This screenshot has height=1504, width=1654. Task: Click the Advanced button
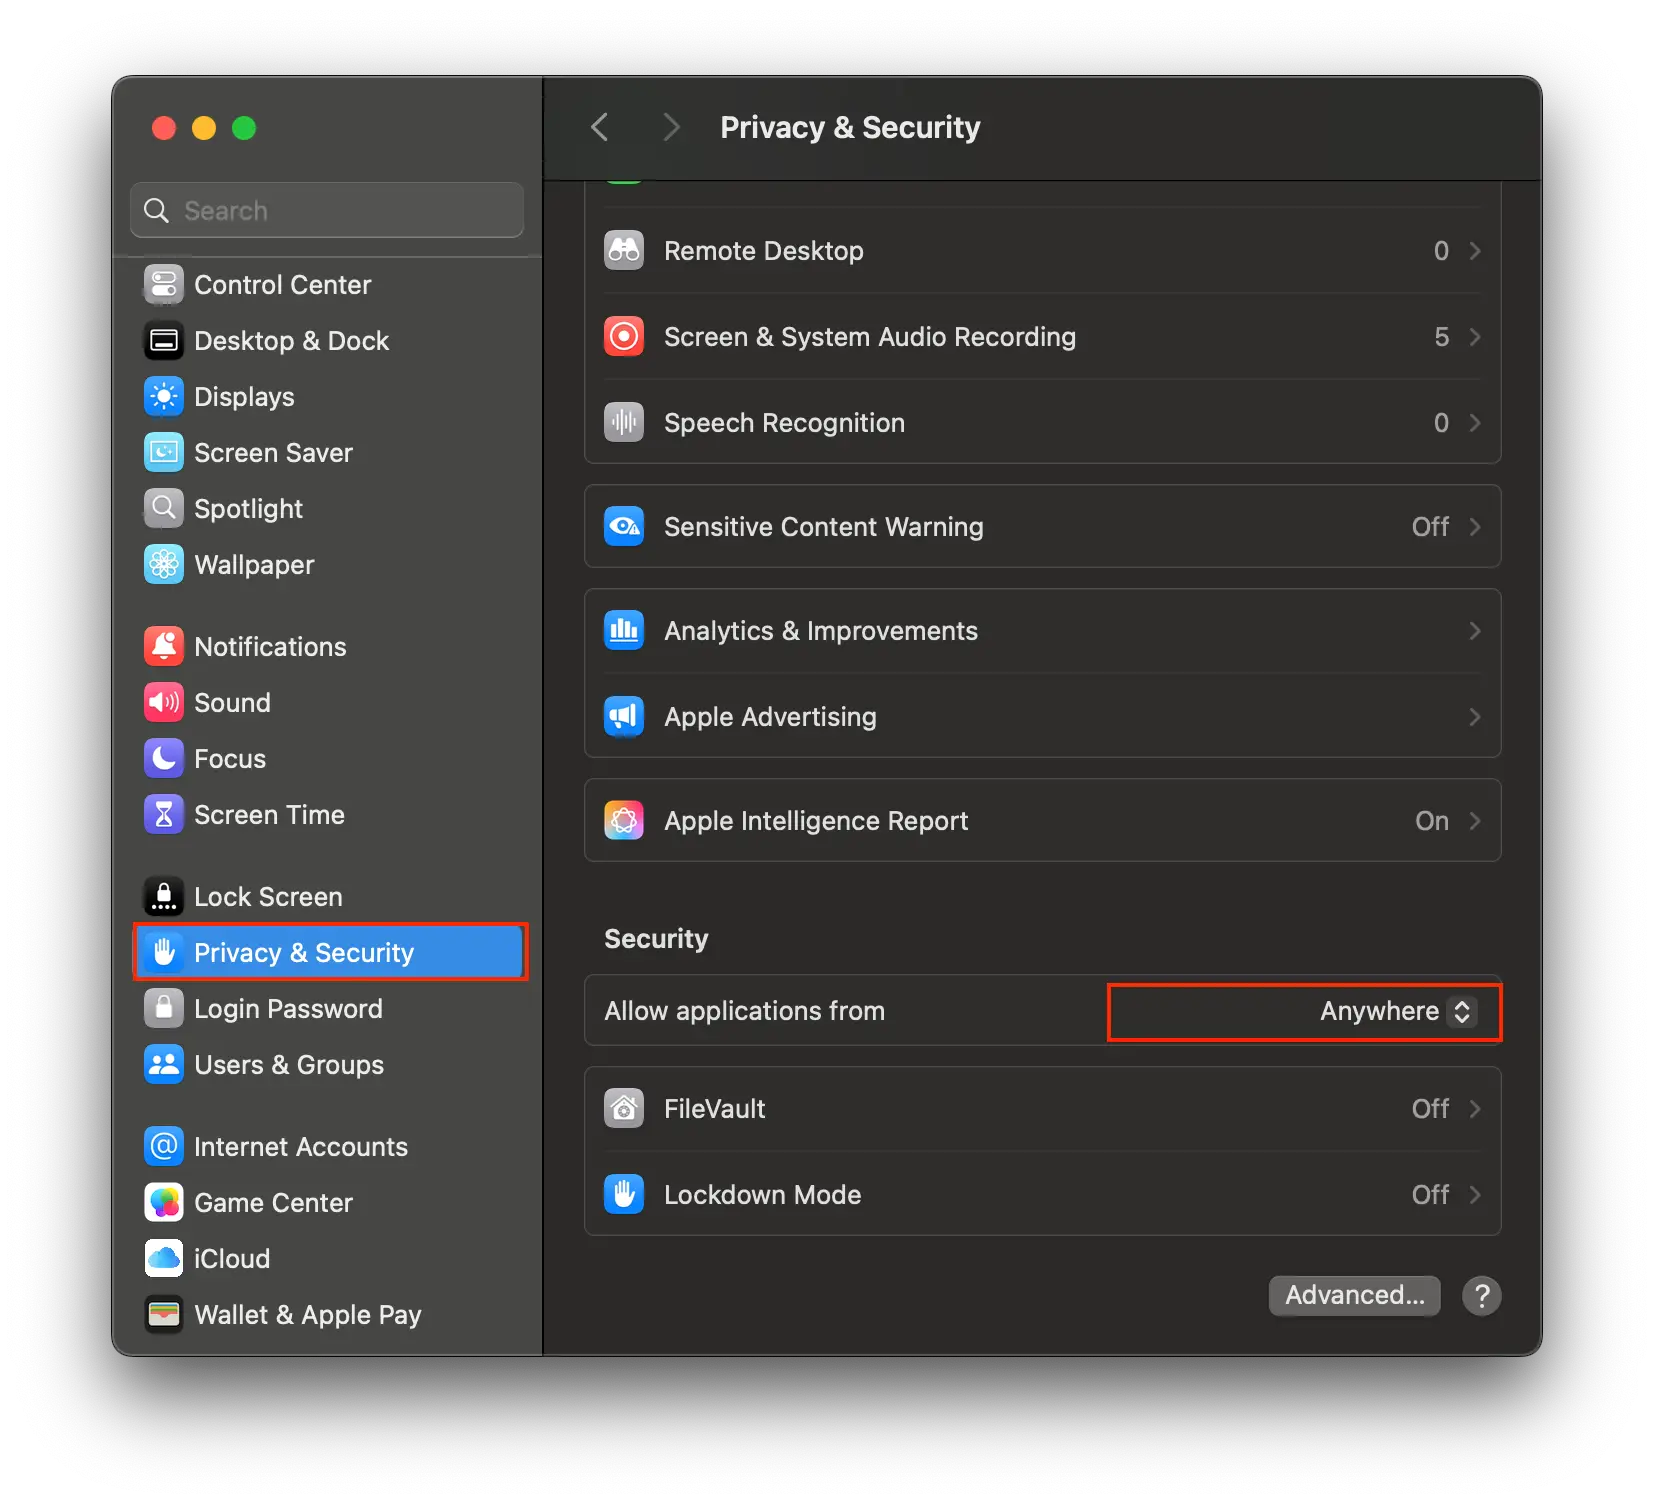pyautogui.click(x=1354, y=1295)
